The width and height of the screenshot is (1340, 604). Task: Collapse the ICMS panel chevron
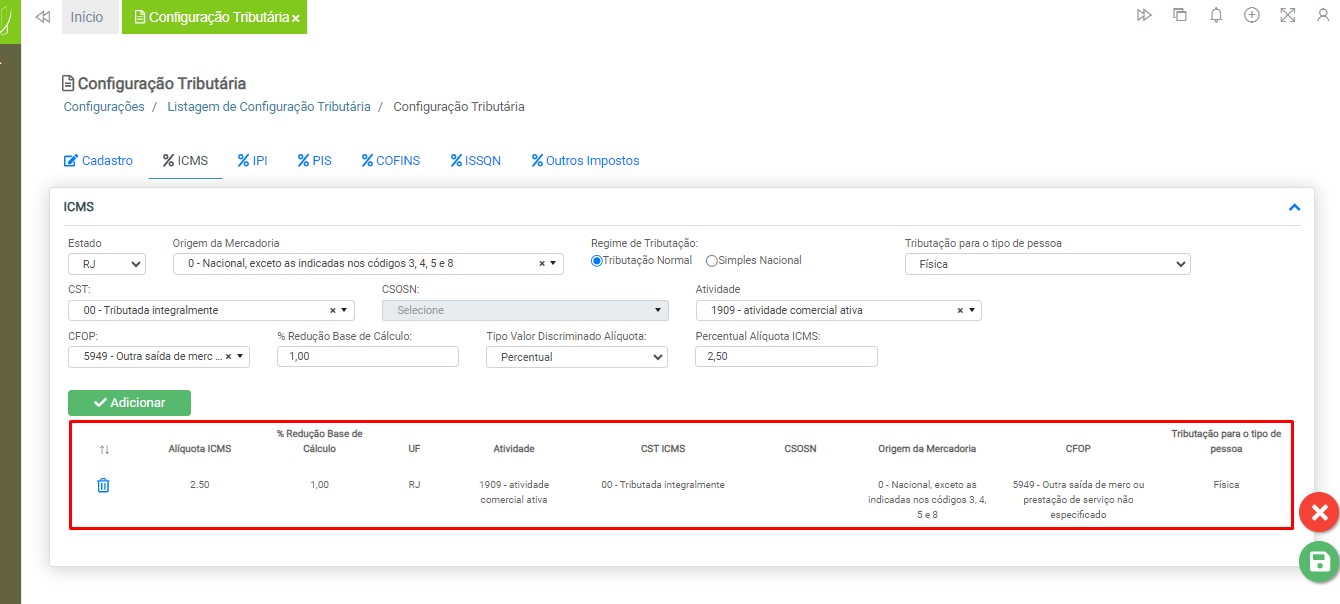(x=1294, y=208)
